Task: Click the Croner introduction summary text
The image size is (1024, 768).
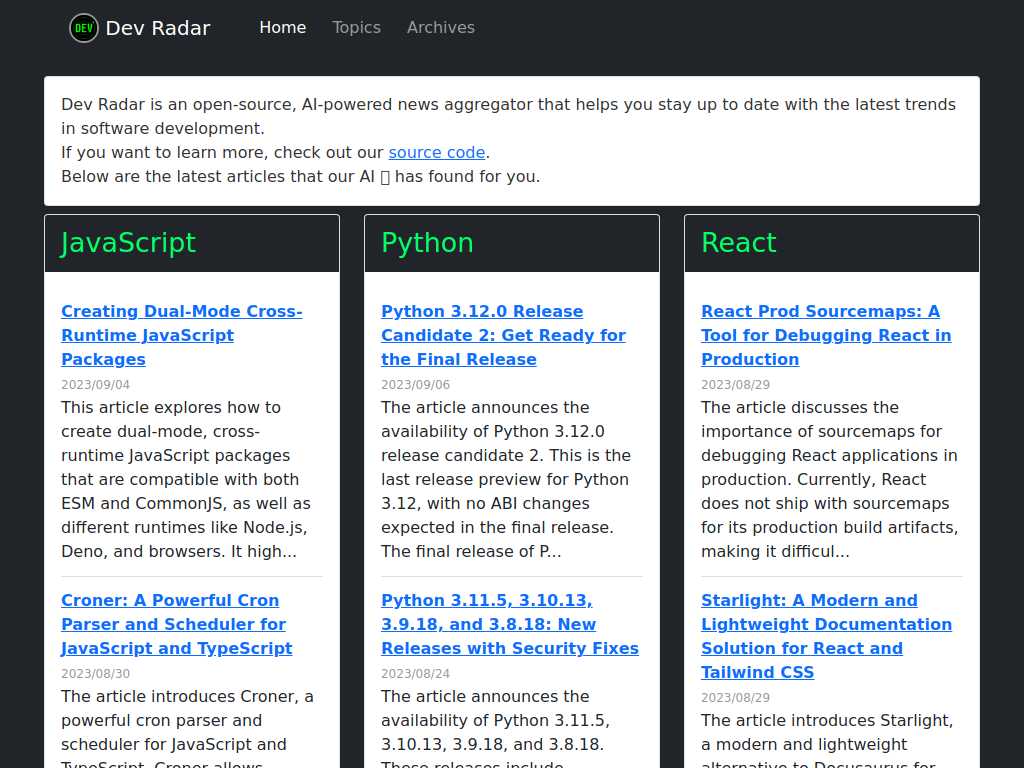Action: [x=187, y=727]
